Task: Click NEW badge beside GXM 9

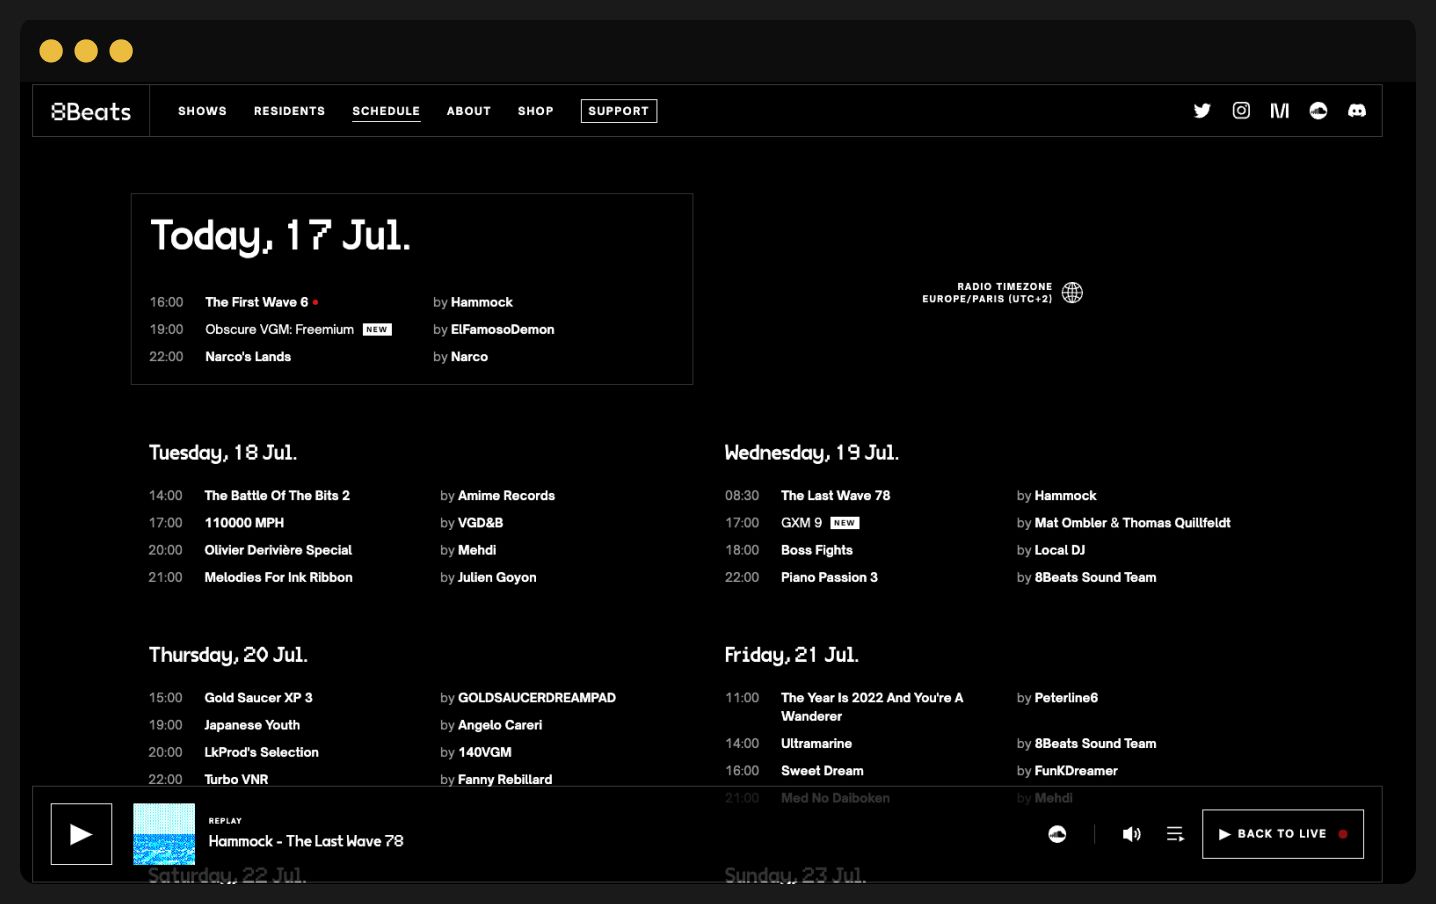Action: (x=845, y=523)
